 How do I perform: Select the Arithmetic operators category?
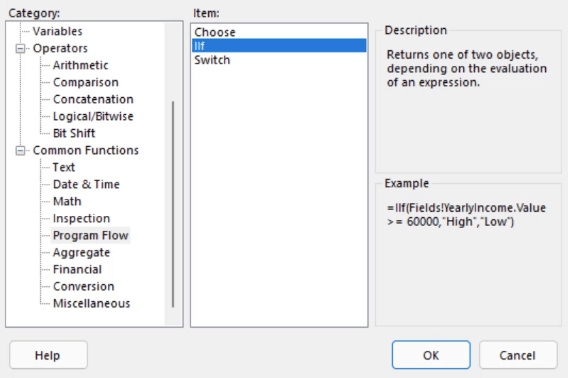(x=80, y=65)
